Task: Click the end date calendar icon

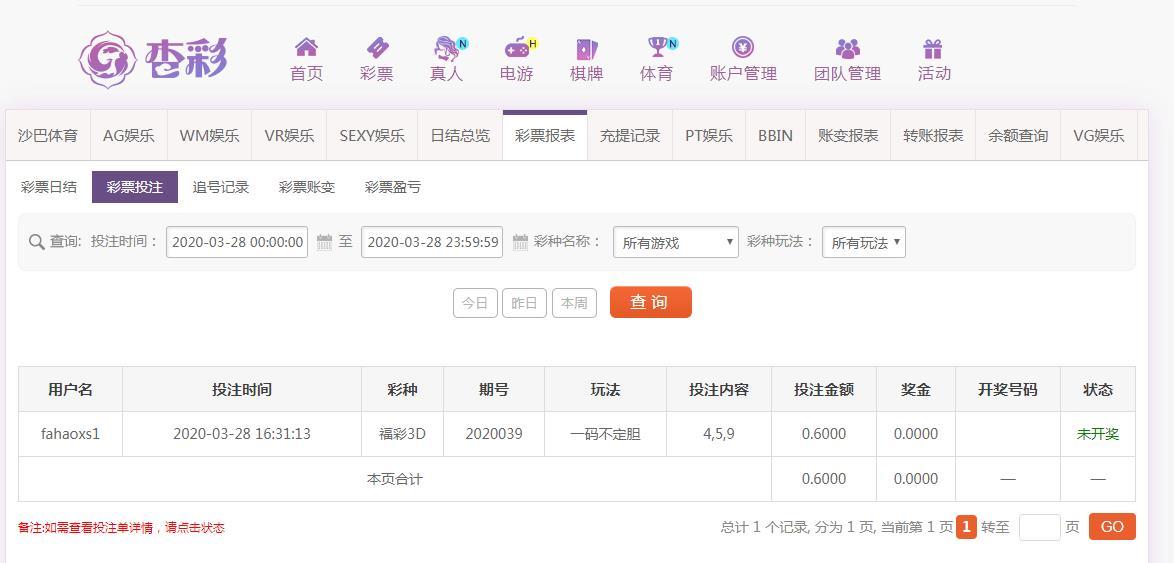Action: click(x=520, y=242)
